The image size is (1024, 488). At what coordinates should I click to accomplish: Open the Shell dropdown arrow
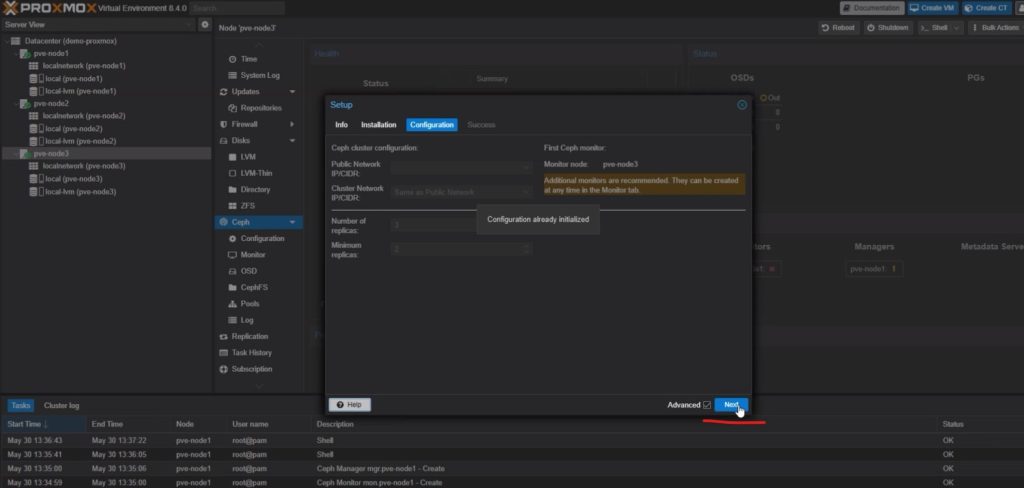(x=957, y=28)
